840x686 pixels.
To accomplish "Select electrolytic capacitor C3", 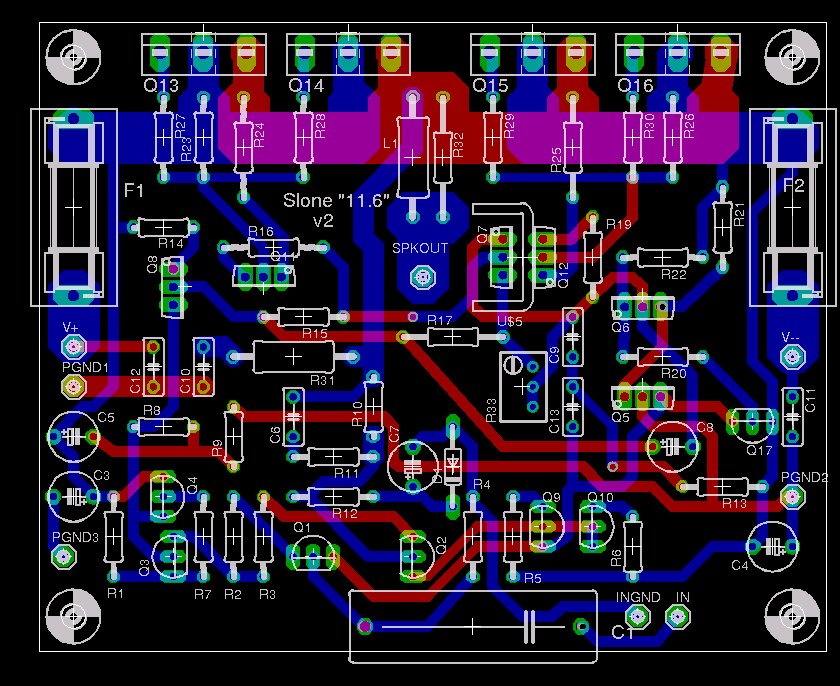I will (x=74, y=497).
